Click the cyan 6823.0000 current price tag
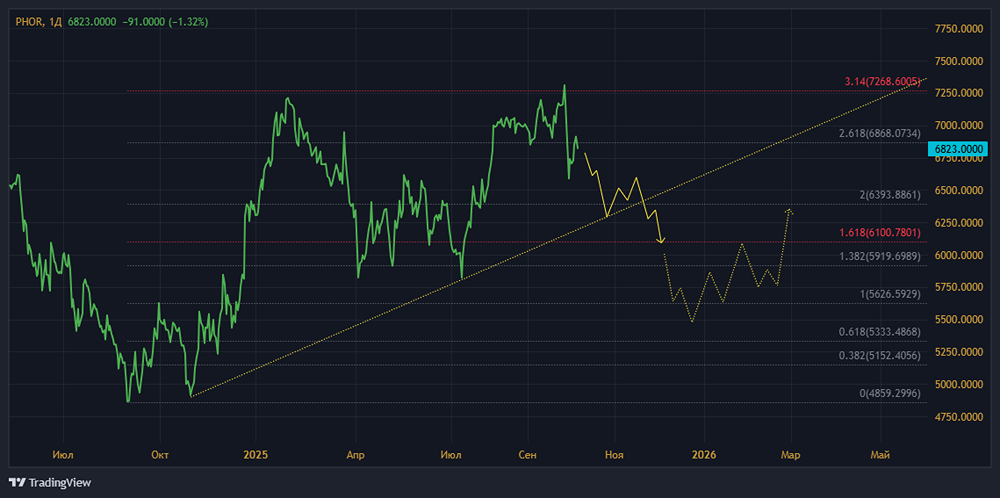This screenshot has height=498, width=1000. tap(959, 149)
